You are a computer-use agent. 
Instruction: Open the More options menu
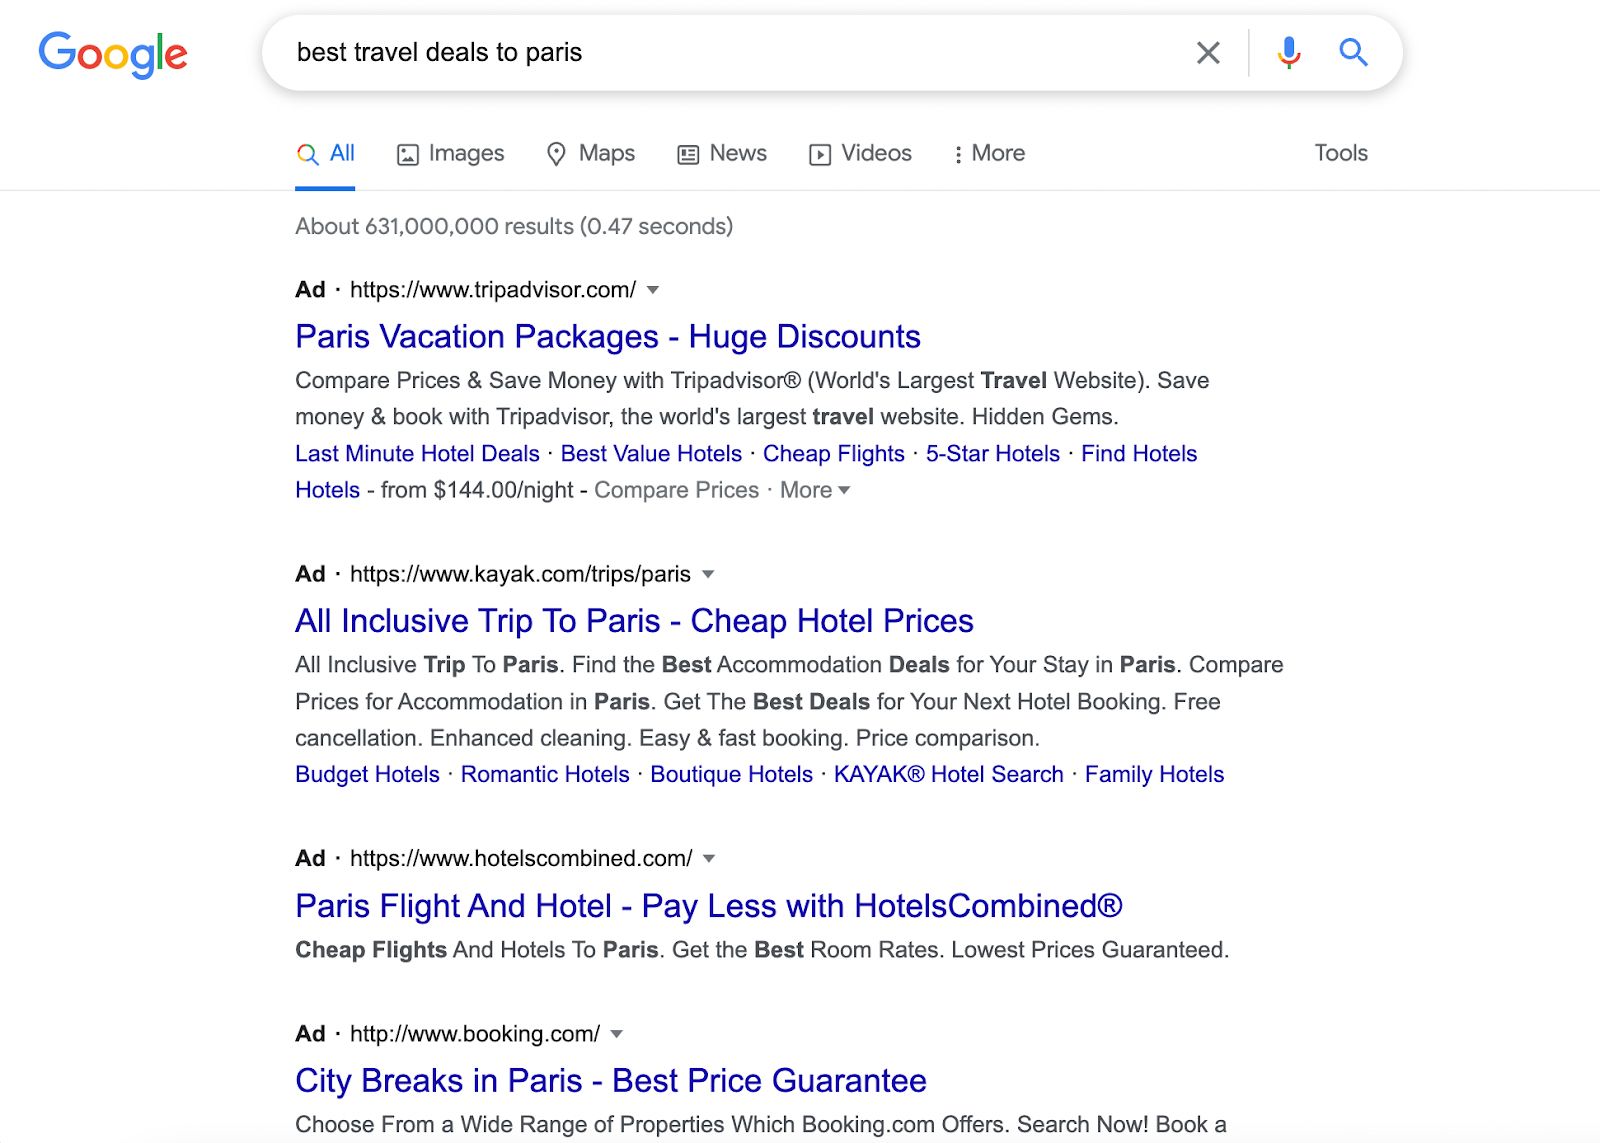[989, 153]
